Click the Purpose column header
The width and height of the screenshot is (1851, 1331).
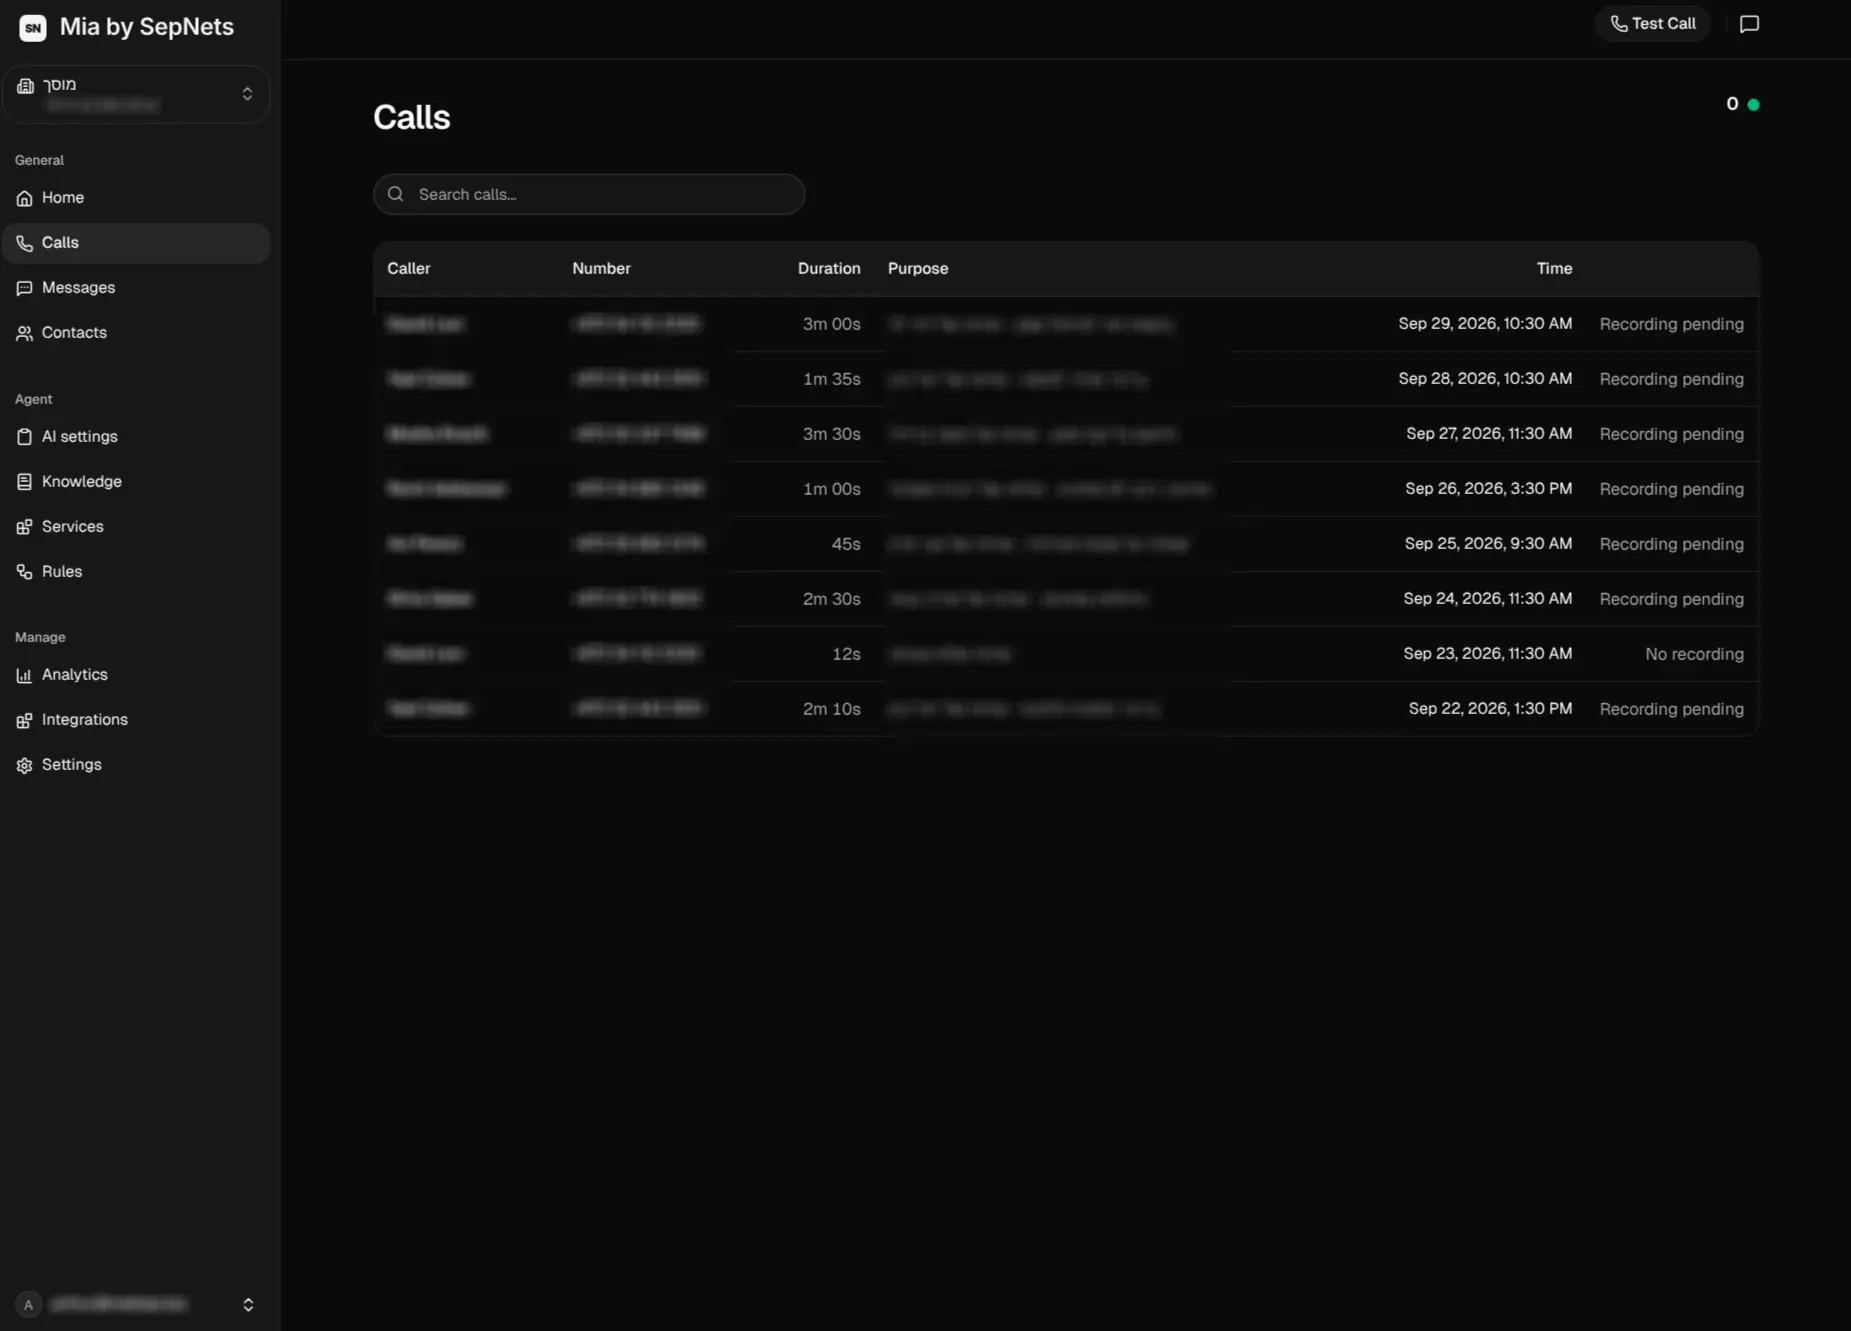(918, 268)
